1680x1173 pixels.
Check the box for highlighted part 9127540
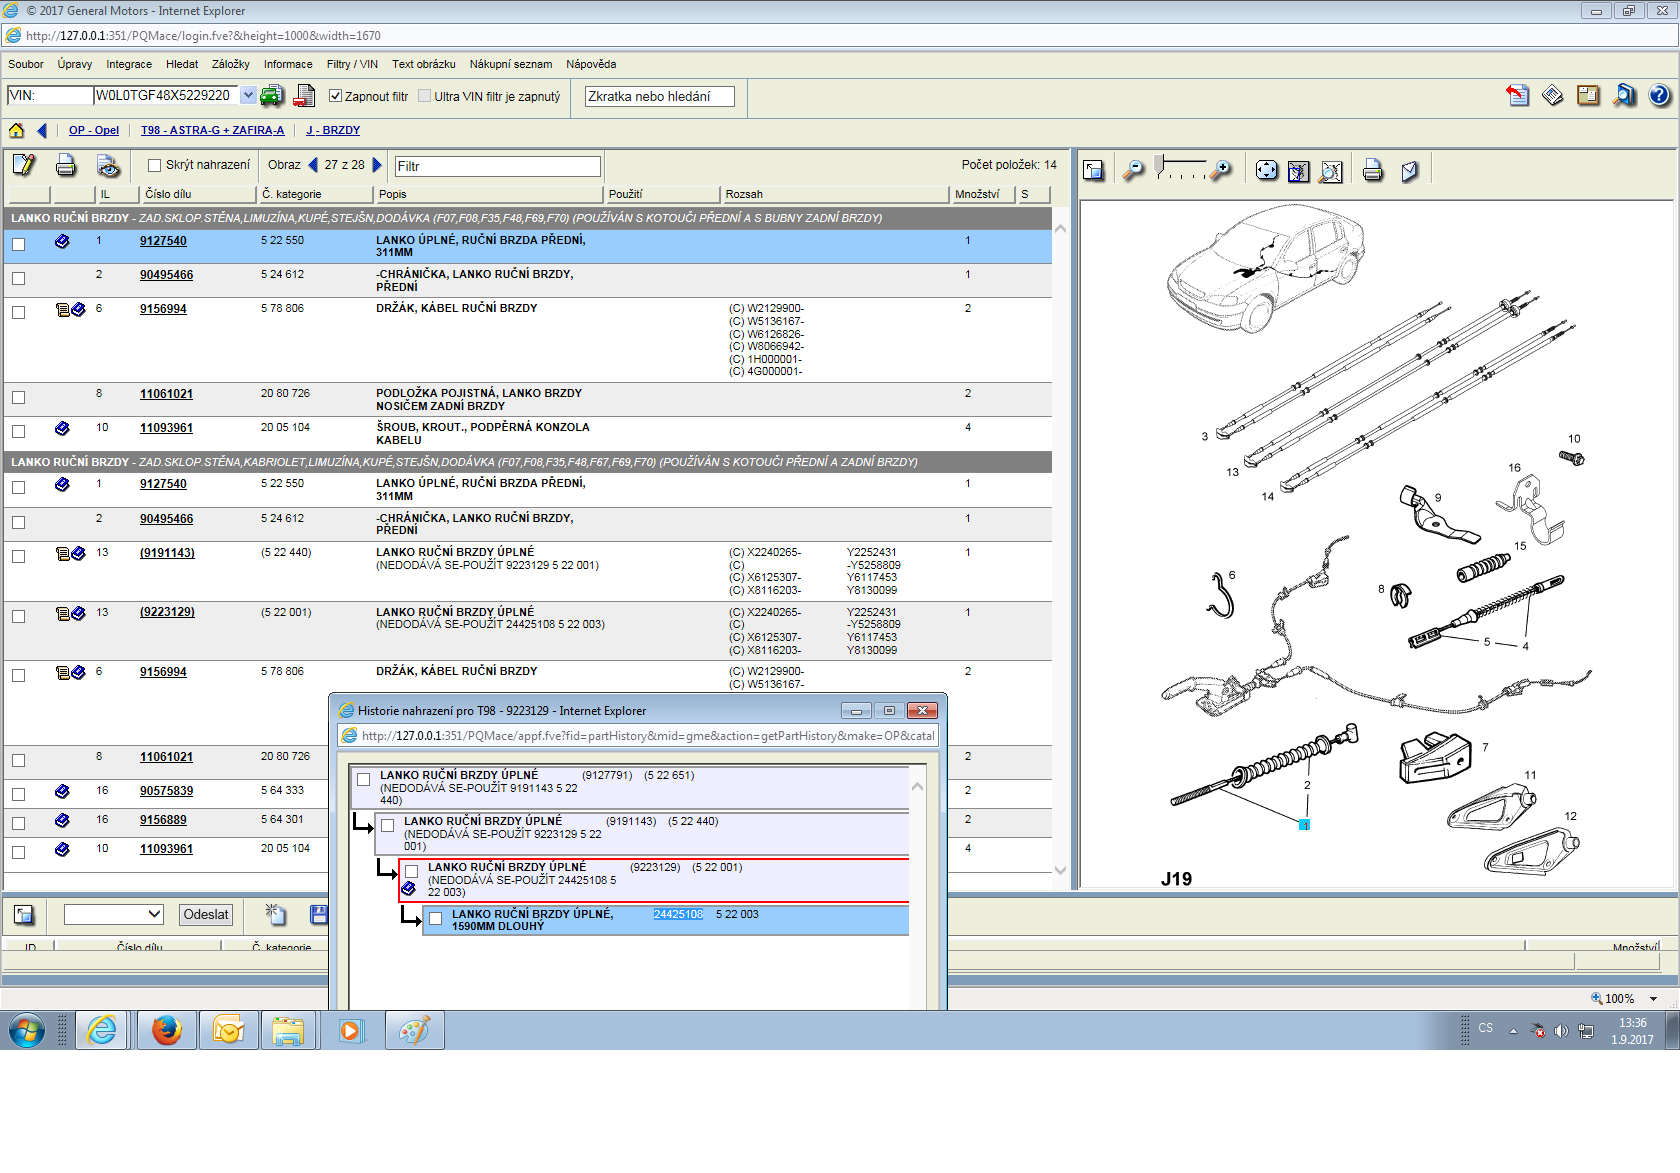coord(18,244)
